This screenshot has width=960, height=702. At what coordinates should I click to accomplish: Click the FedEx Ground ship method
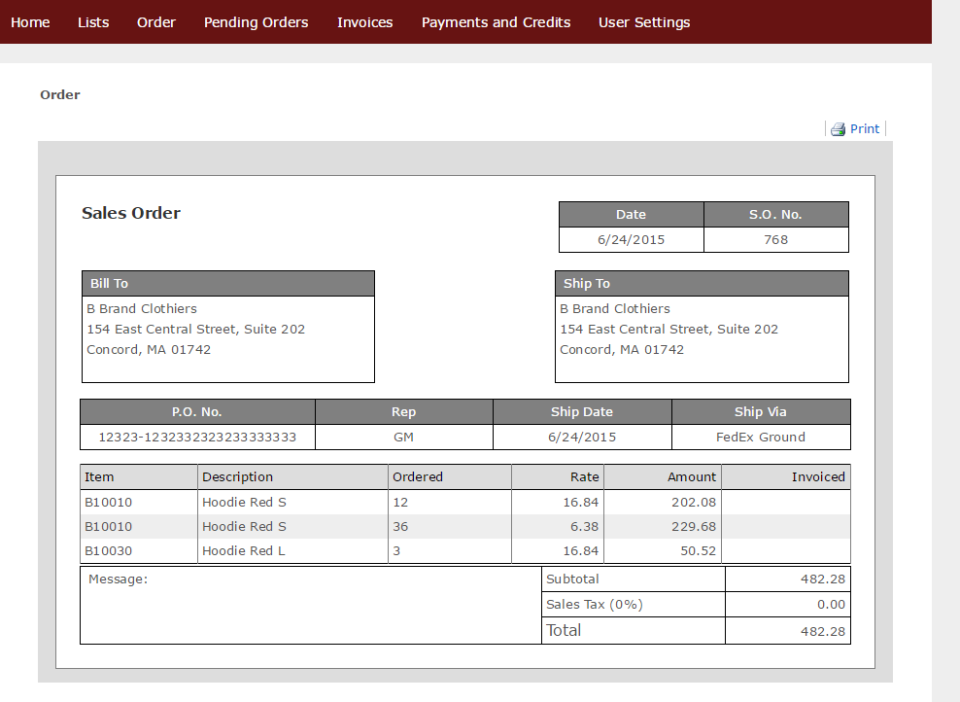click(x=760, y=437)
